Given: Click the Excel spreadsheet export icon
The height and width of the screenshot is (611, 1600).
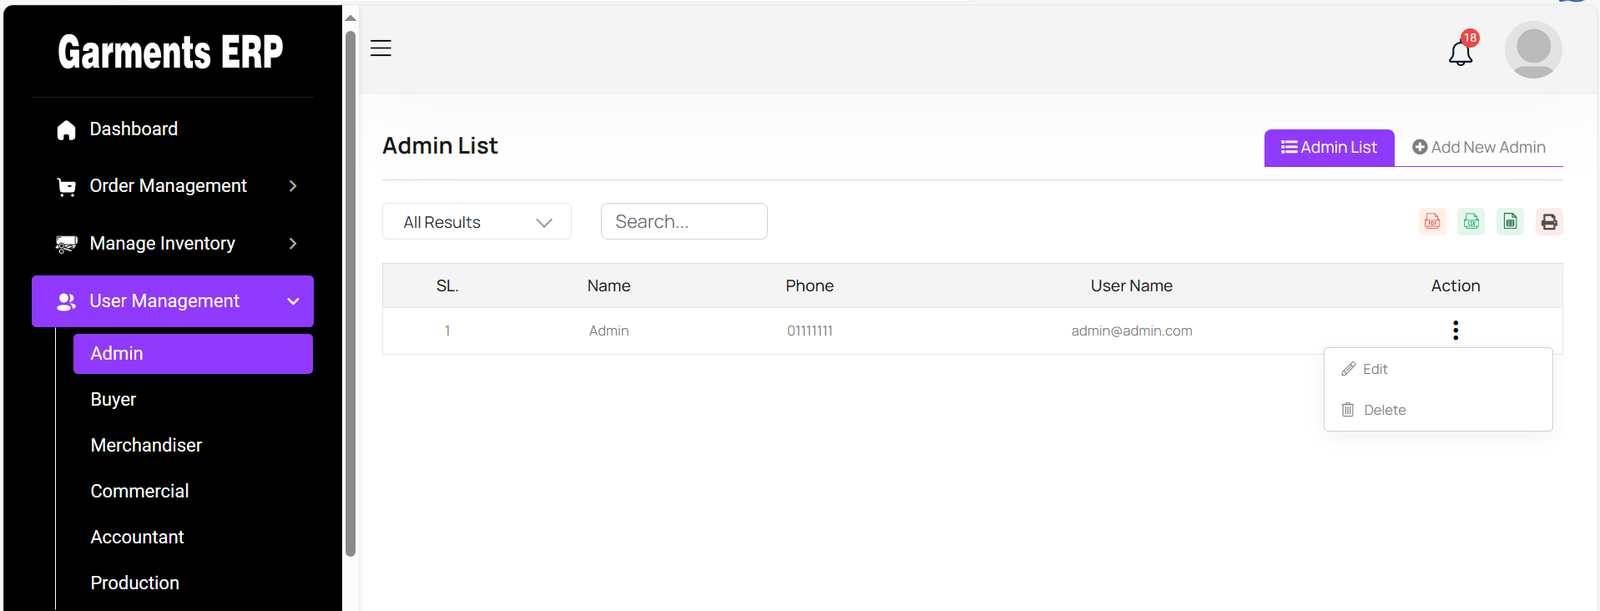Looking at the screenshot, I should [x=1510, y=222].
